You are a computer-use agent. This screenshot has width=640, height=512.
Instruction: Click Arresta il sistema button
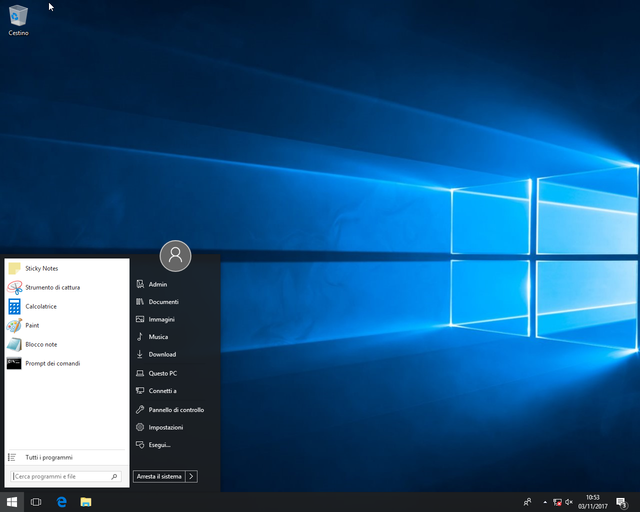pos(159,476)
